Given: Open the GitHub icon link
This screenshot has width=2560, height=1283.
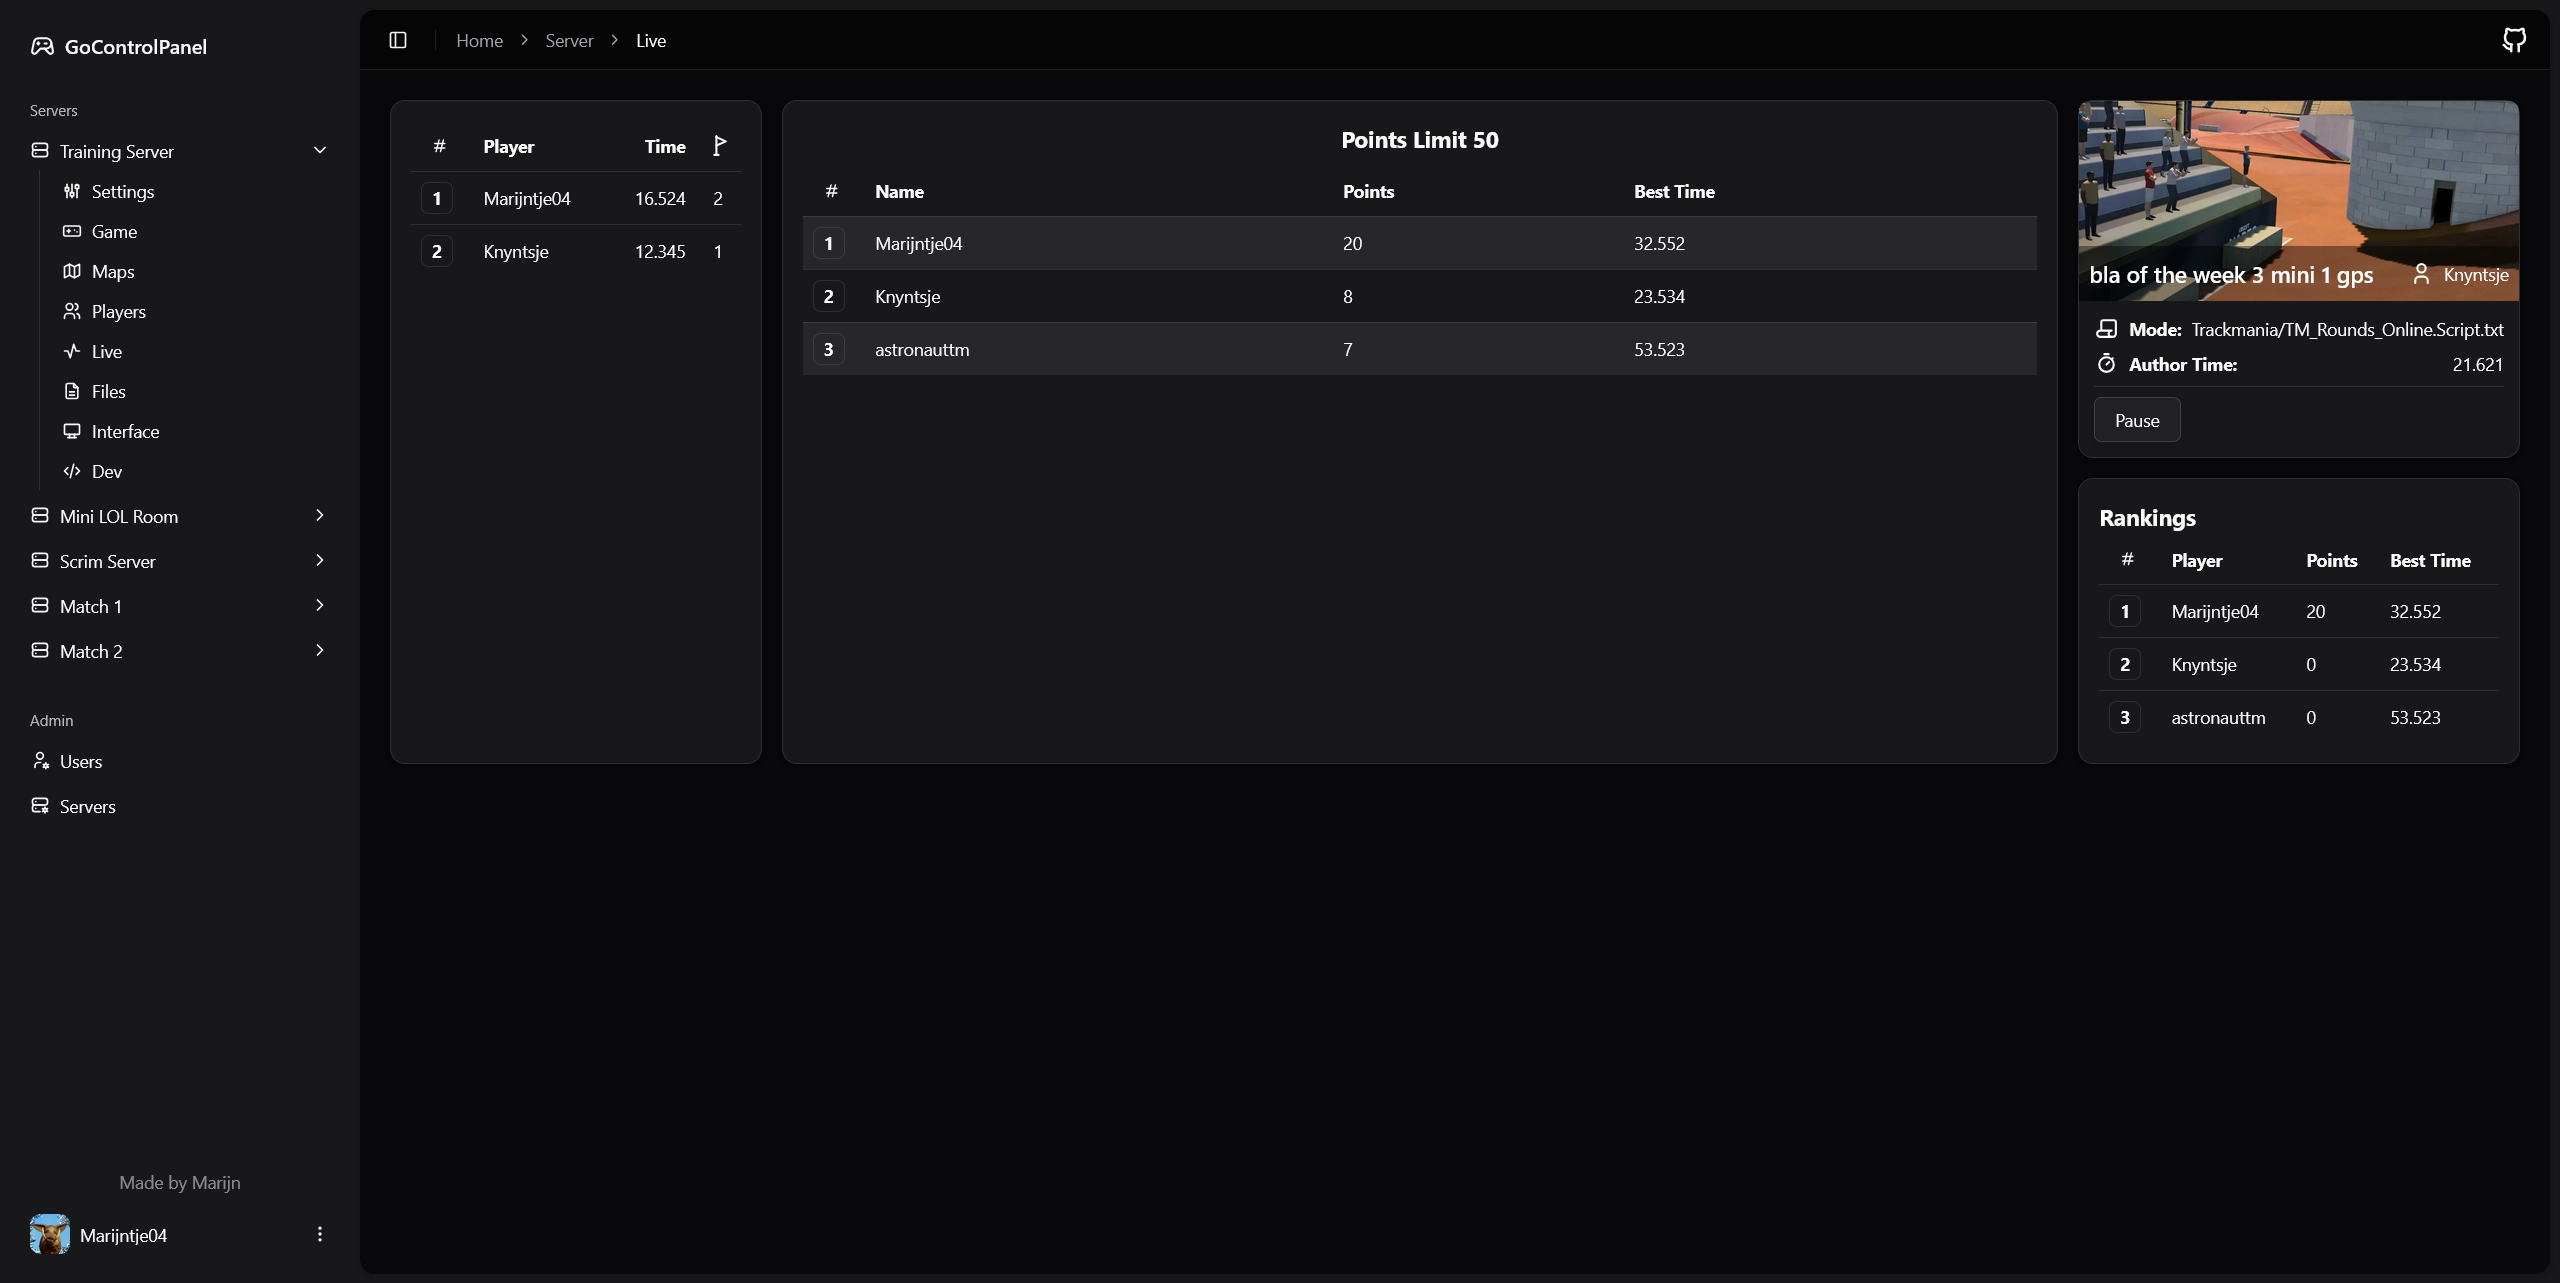Looking at the screenshot, I should pyautogui.click(x=2514, y=40).
